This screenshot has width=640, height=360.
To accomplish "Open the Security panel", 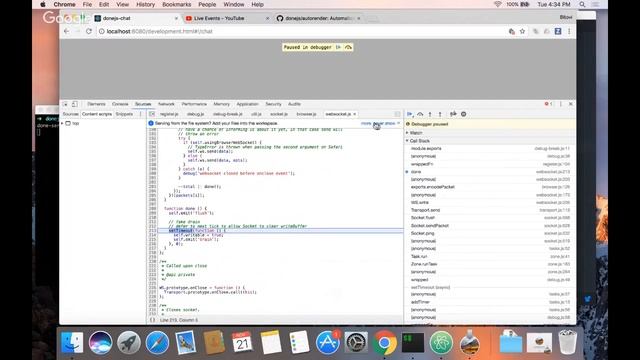I will [273, 104].
